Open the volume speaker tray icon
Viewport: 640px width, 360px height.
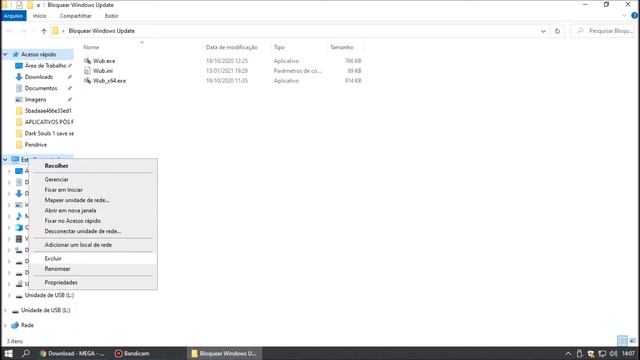(613, 354)
